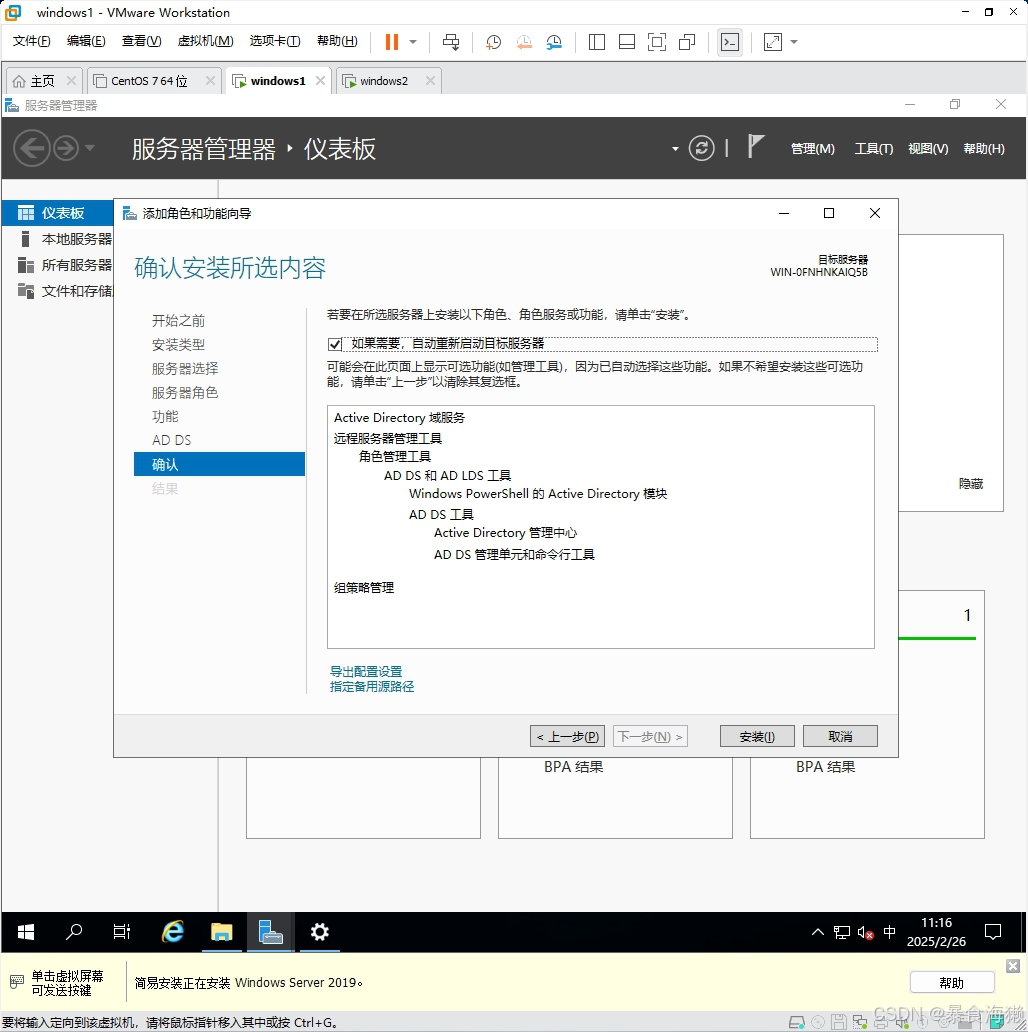1028x1032 pixels.
Task: Open the Windows Start menu
Action: tap(26, 932)
